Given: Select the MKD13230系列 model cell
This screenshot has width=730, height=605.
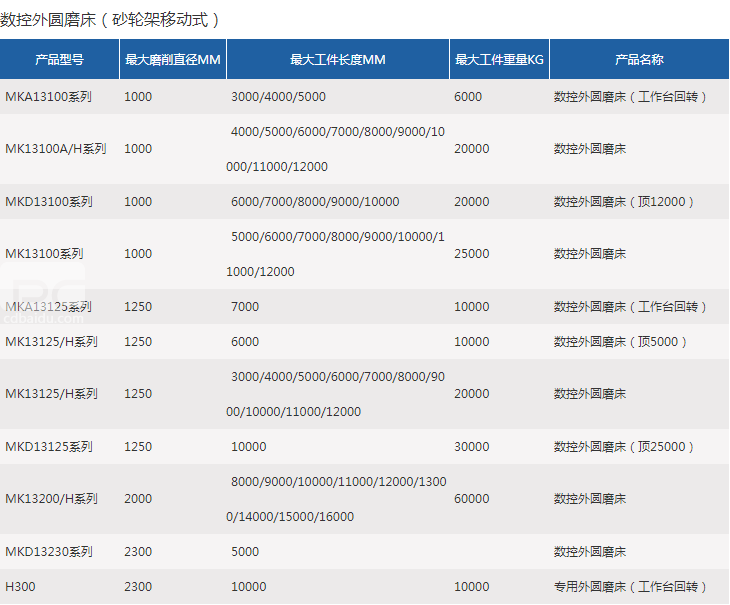Looking at the screenshot, I should 49,552.
